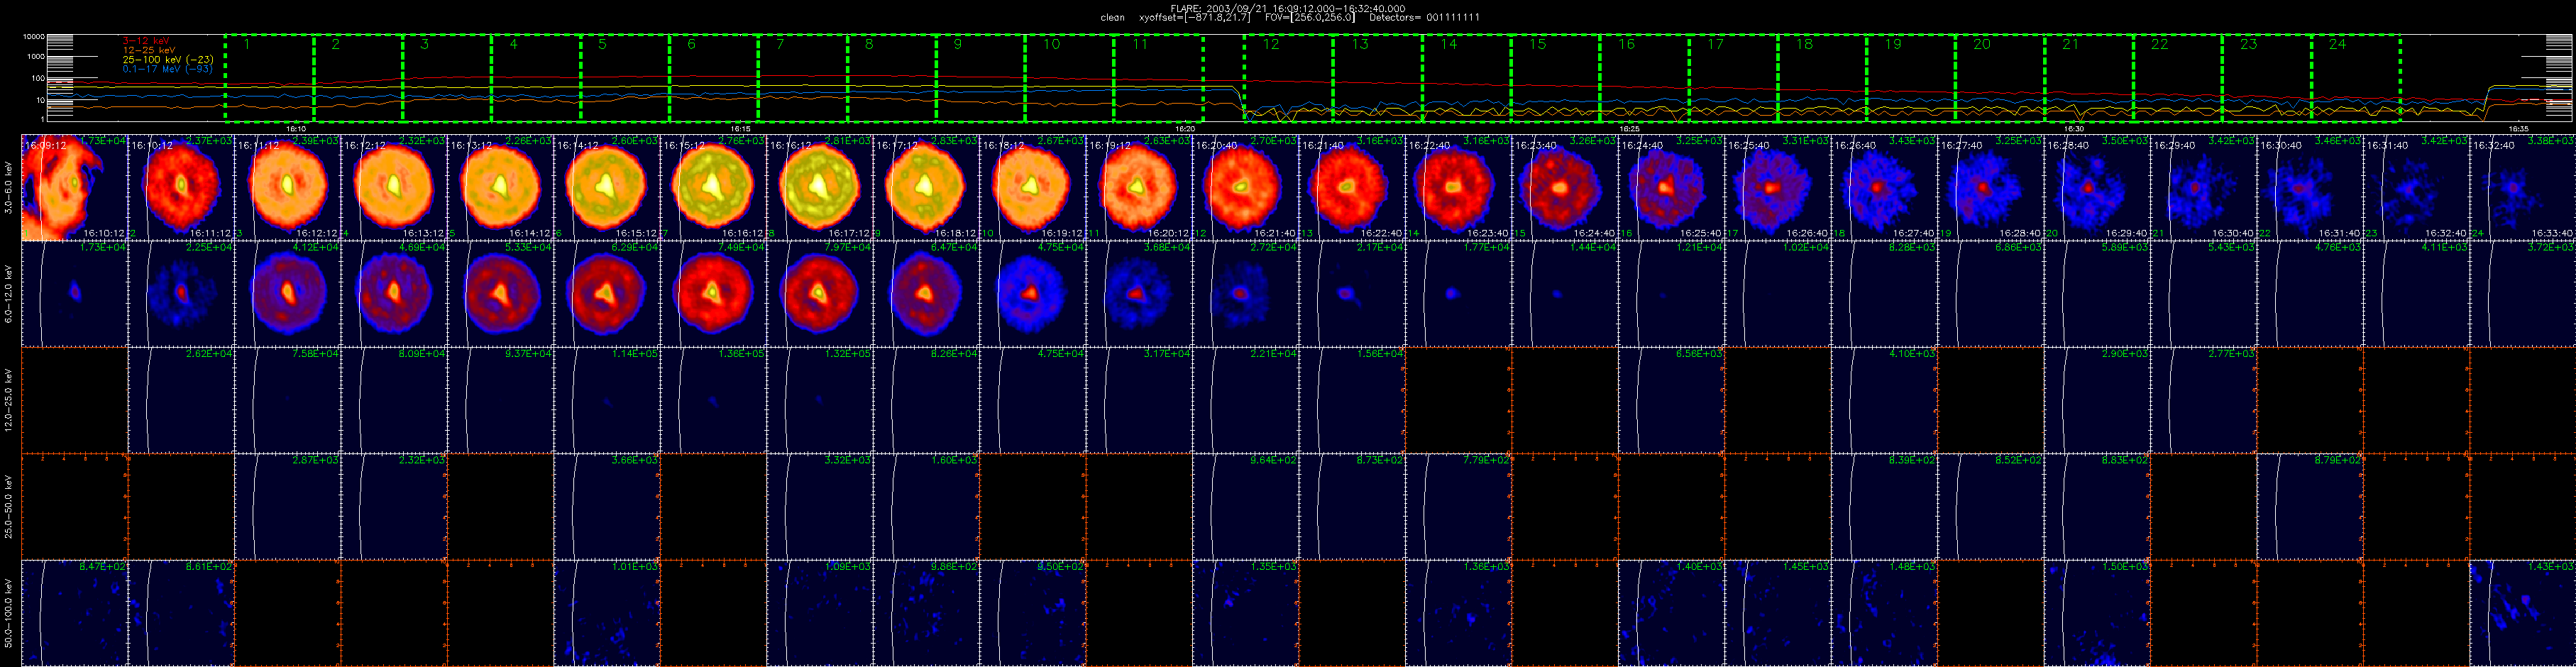Select time interval 18 in light curve
The image size is (2576, 667).
tap(1823, 78)
